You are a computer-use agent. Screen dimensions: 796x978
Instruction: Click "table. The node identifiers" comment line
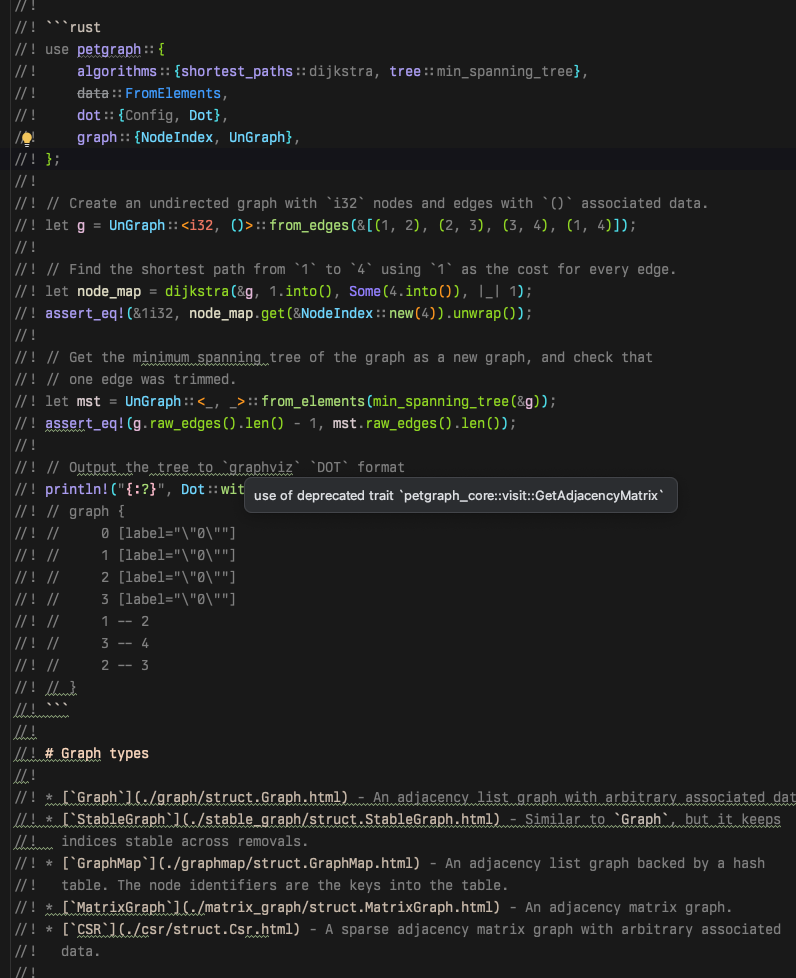284,886
